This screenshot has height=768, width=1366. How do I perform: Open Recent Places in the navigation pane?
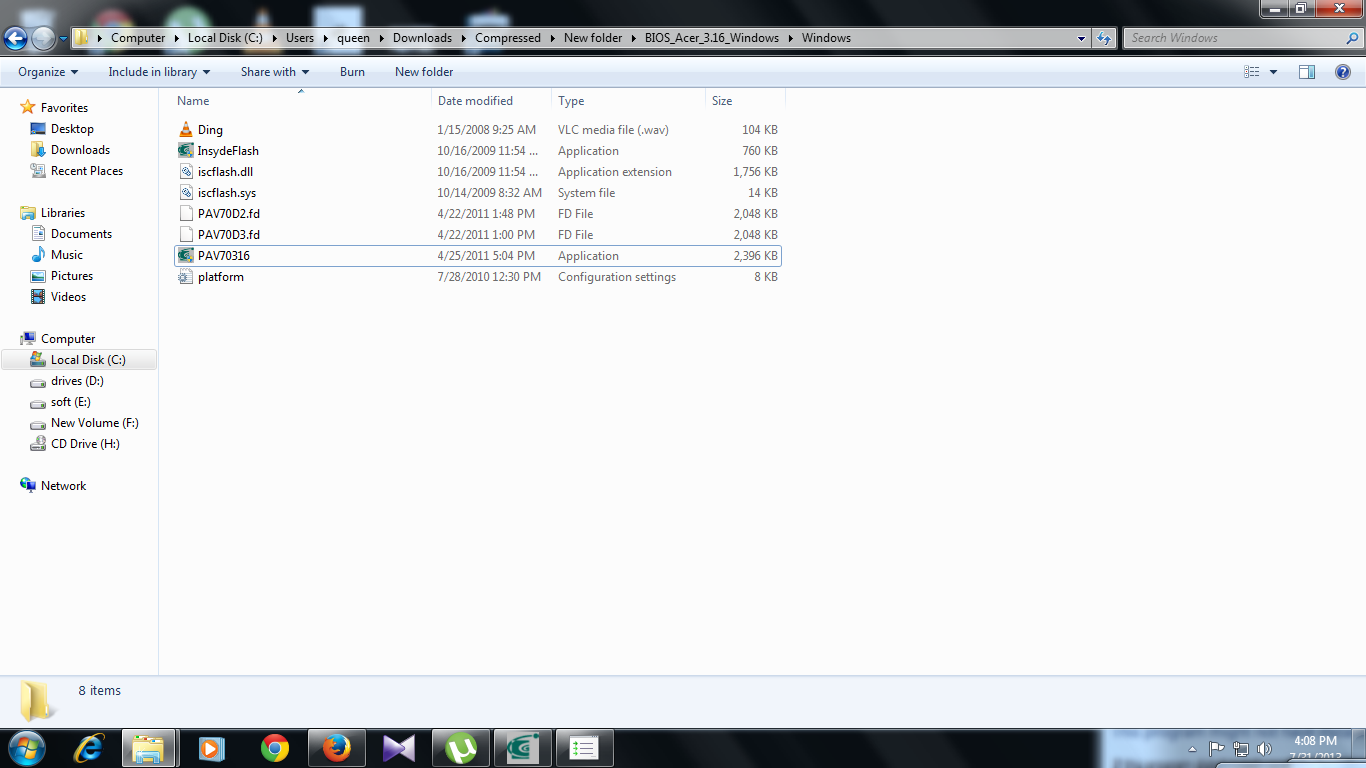tap(87, 171)
